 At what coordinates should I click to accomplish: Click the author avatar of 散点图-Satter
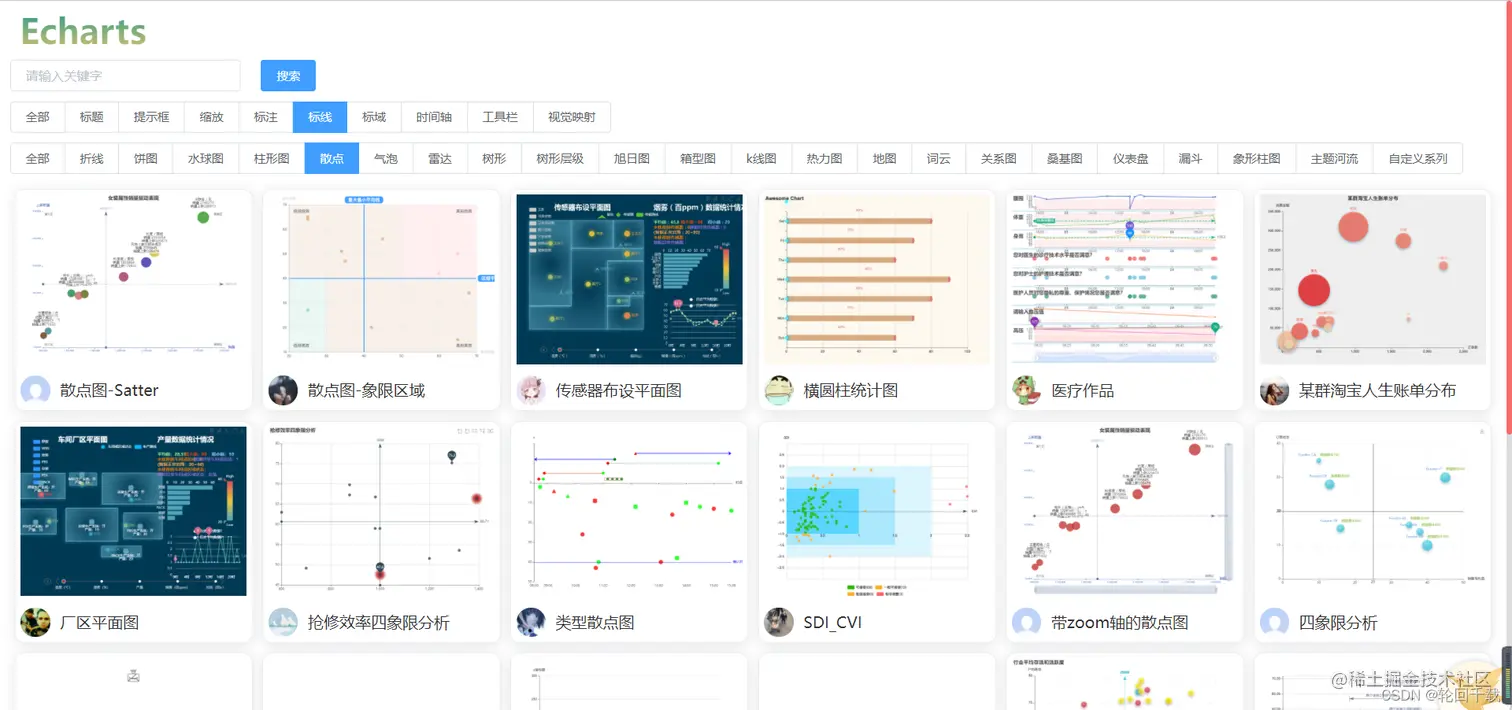[x=34, y=390]
